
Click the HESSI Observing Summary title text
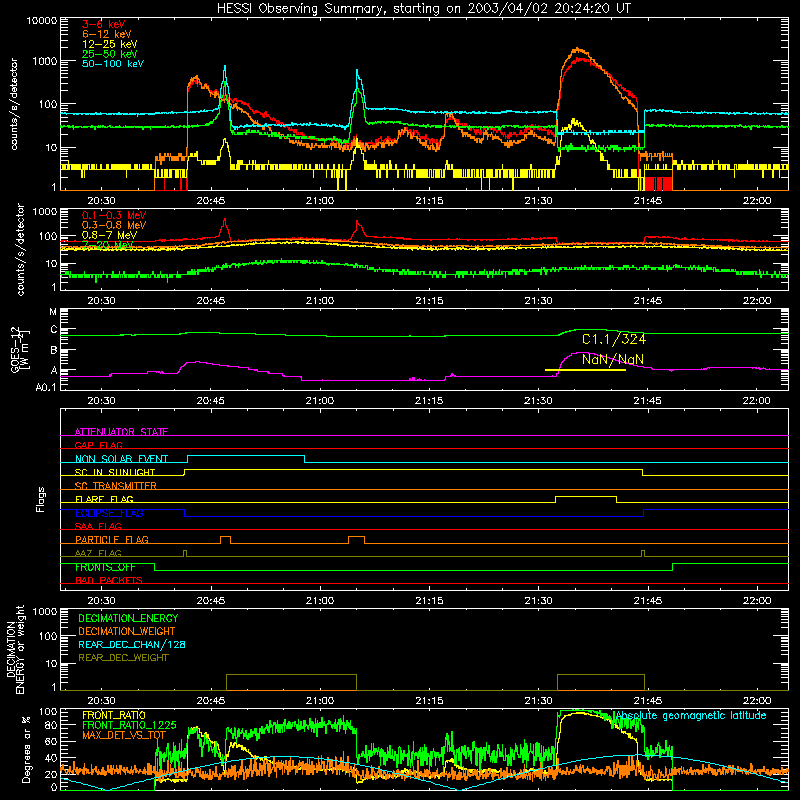click(423, 9)
